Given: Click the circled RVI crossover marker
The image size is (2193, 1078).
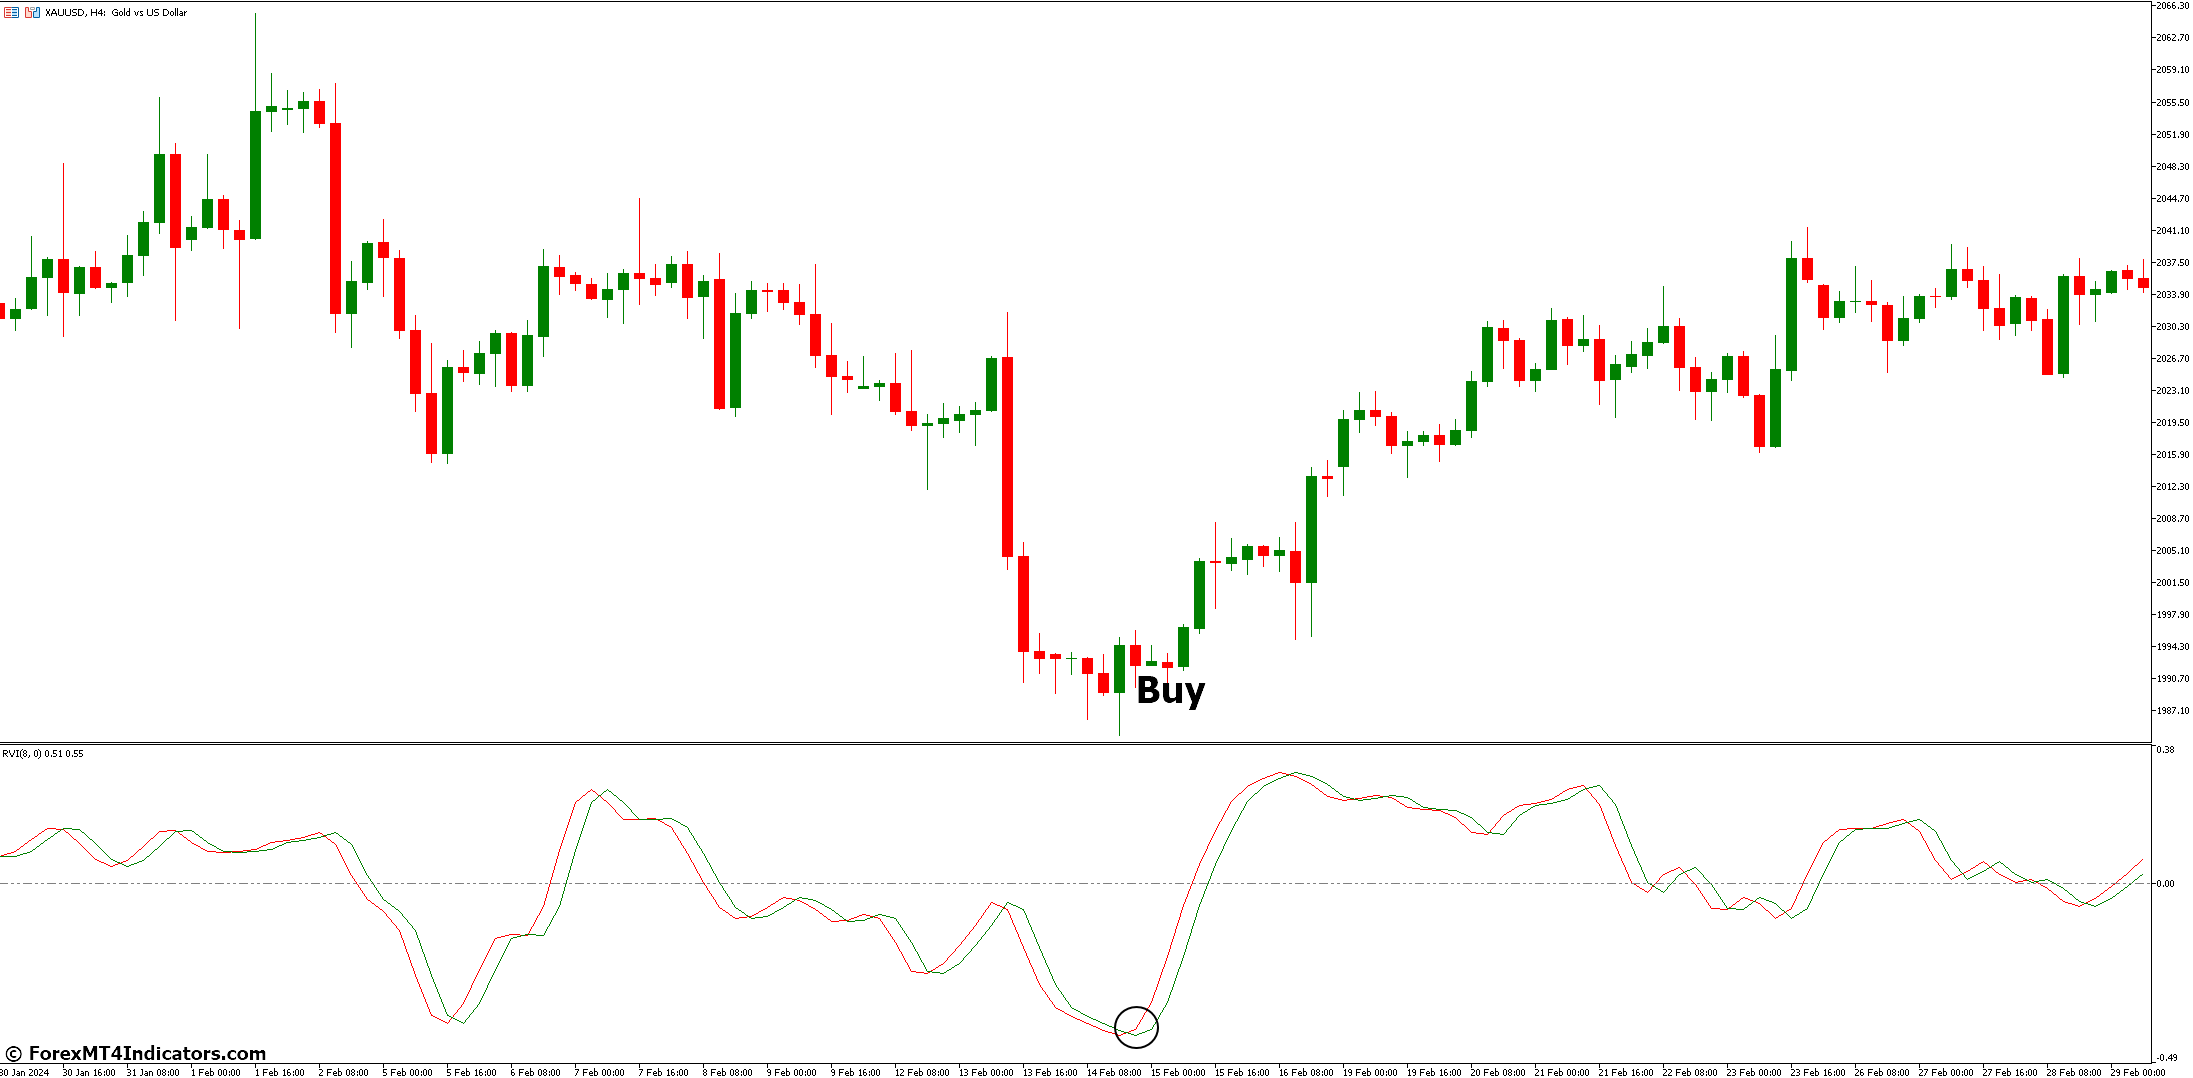Looking at the screenshot, I should point(1137,1027).
